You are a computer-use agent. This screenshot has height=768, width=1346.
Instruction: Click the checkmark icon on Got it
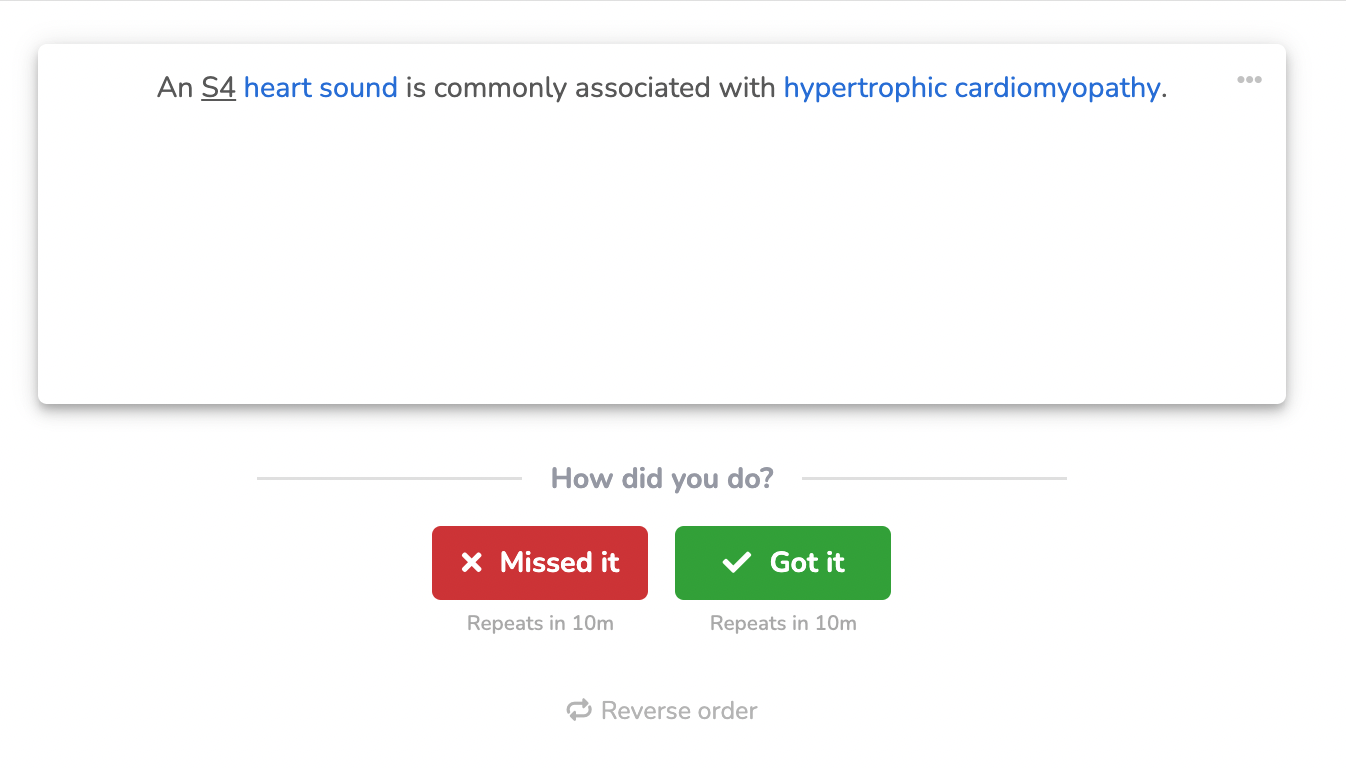pos(736,563)
